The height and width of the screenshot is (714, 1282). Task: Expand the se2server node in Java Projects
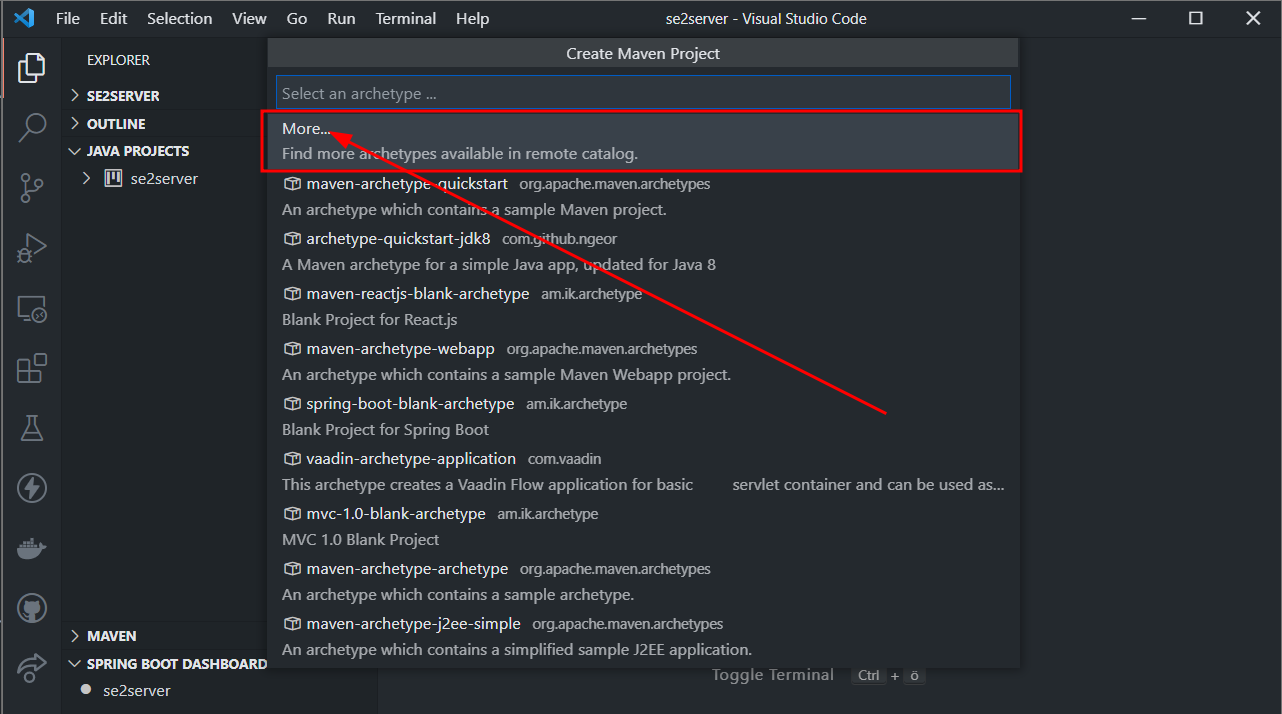87,179
